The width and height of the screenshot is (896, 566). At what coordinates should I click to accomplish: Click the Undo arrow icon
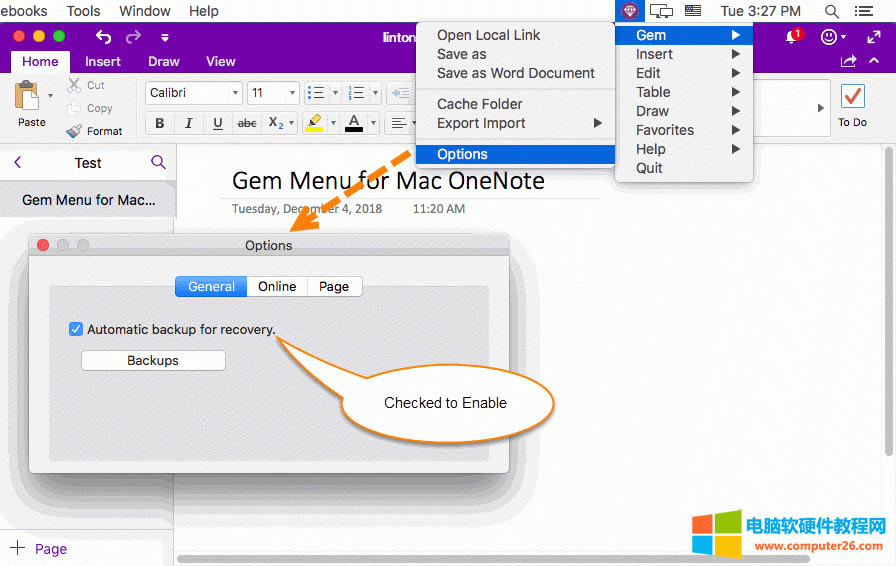tap(103, 37)
